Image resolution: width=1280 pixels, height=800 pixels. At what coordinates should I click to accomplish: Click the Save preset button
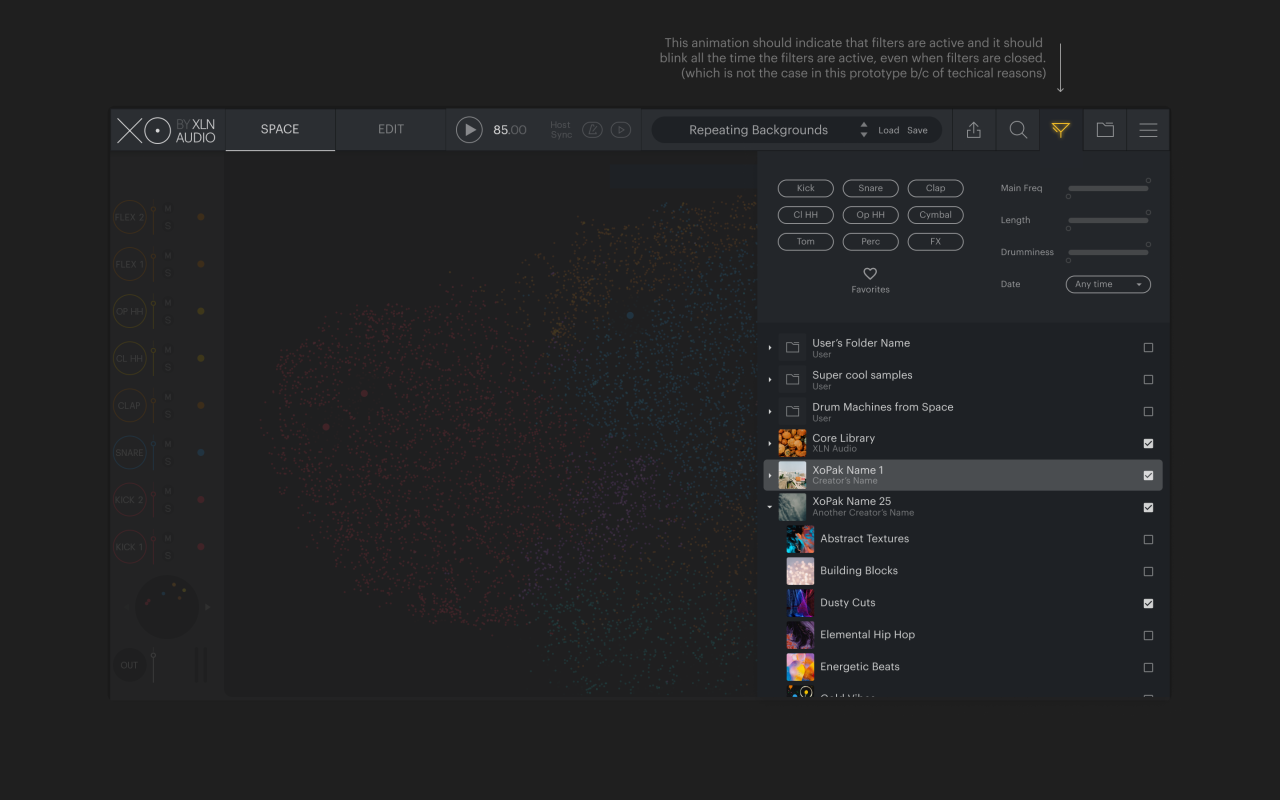point(917,131)
